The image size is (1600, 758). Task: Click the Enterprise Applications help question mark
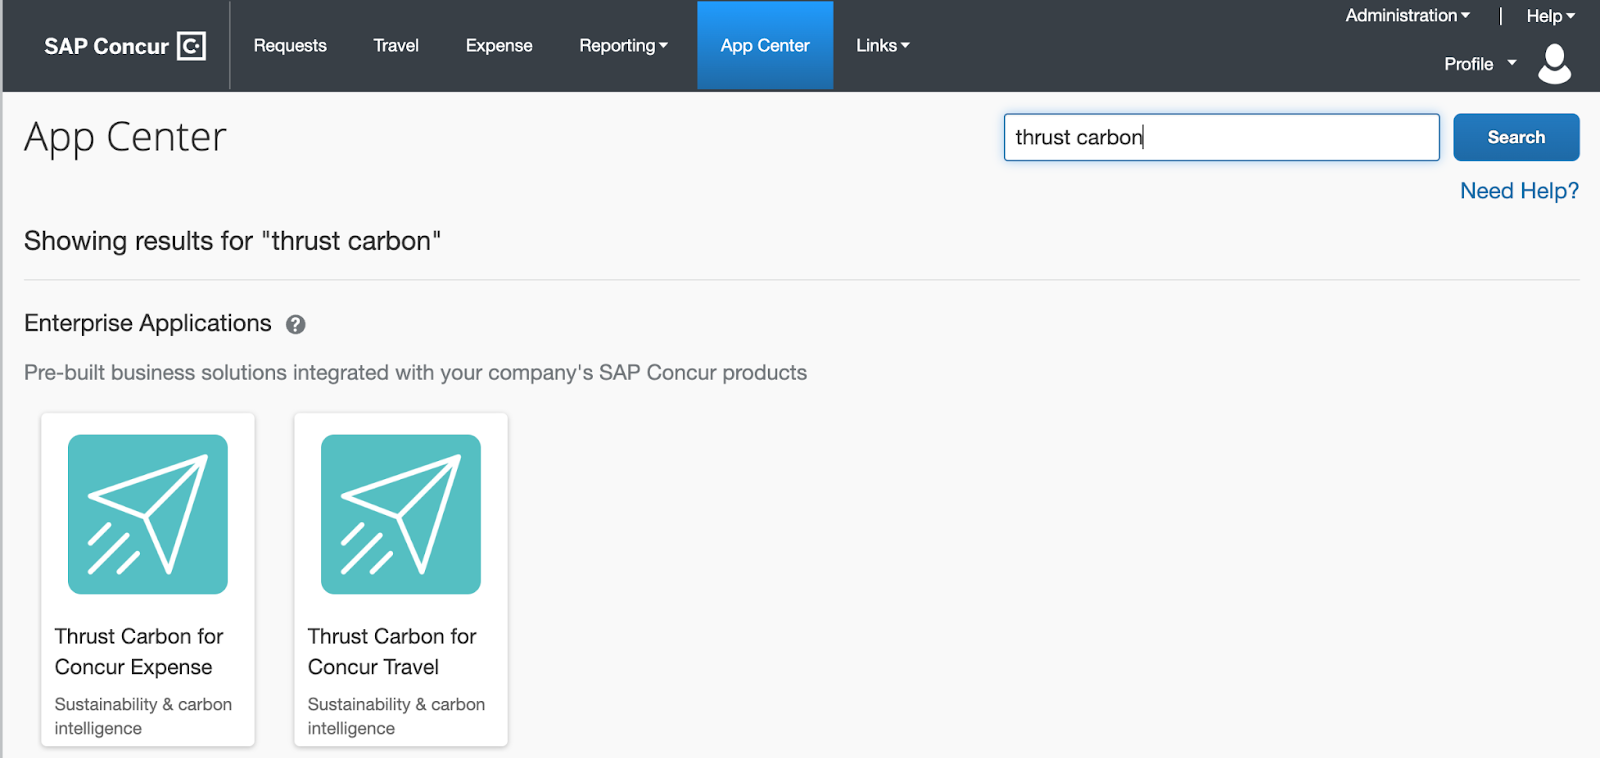click(295, 324)
